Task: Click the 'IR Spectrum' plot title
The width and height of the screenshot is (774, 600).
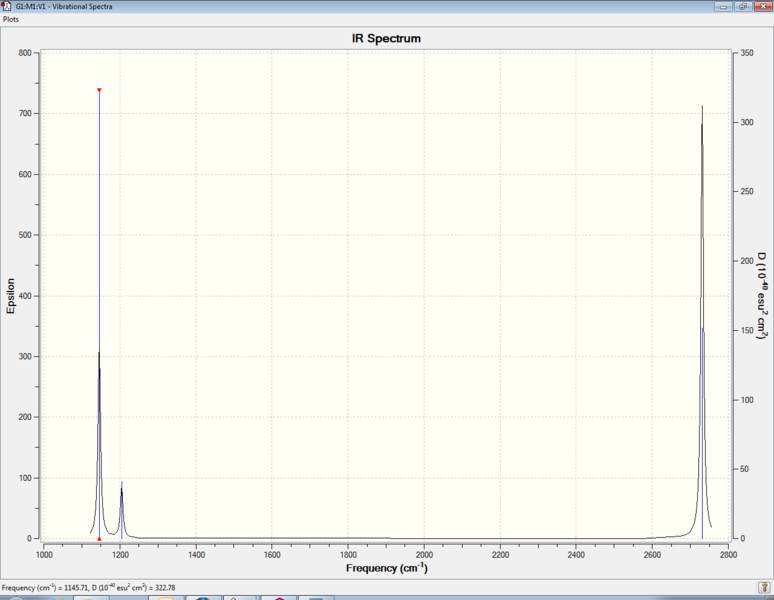Action: tap(386, 38)
